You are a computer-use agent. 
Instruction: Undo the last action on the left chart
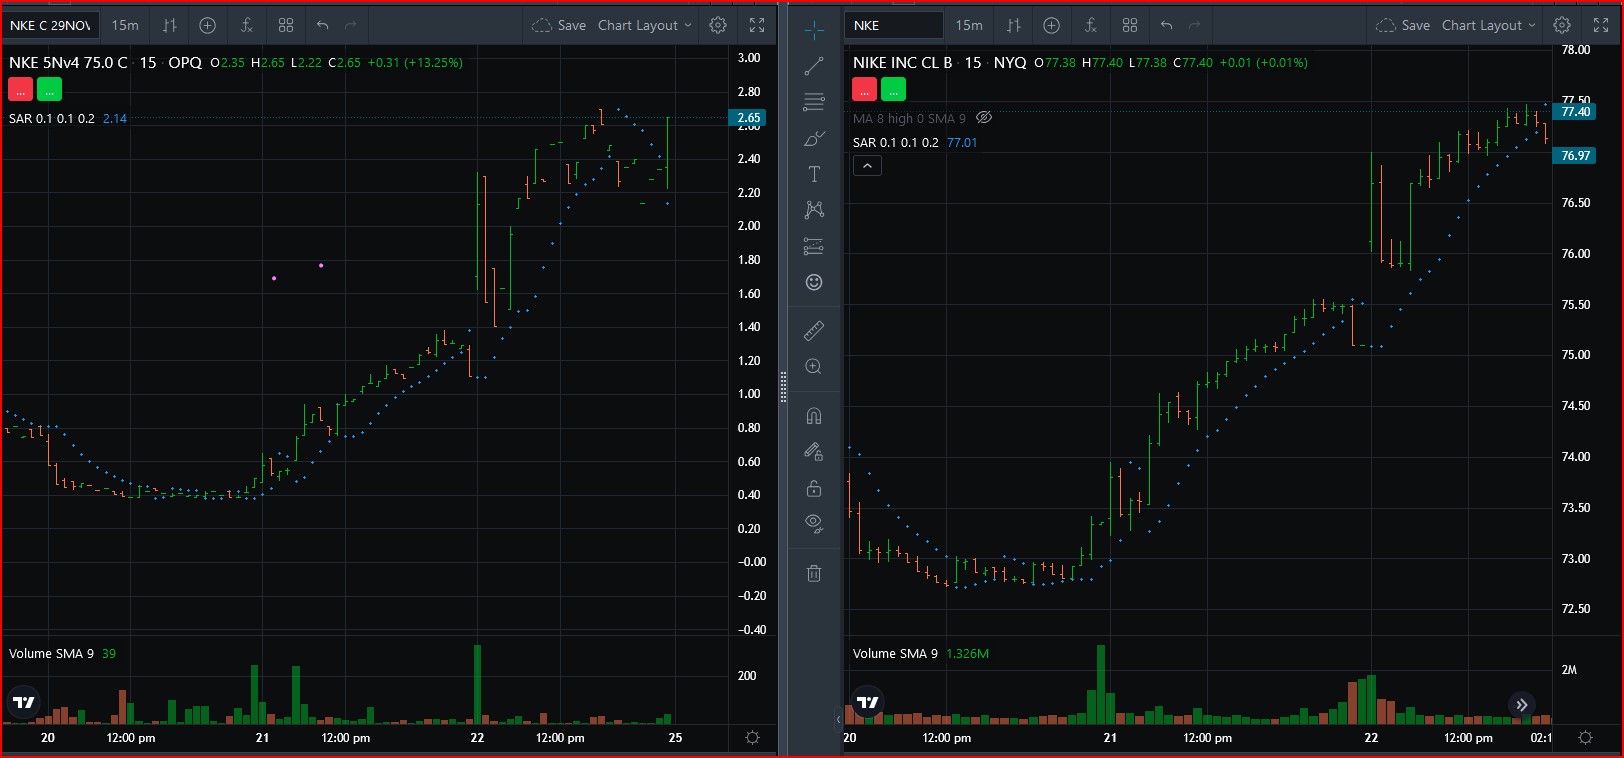(x=322, y=25)
